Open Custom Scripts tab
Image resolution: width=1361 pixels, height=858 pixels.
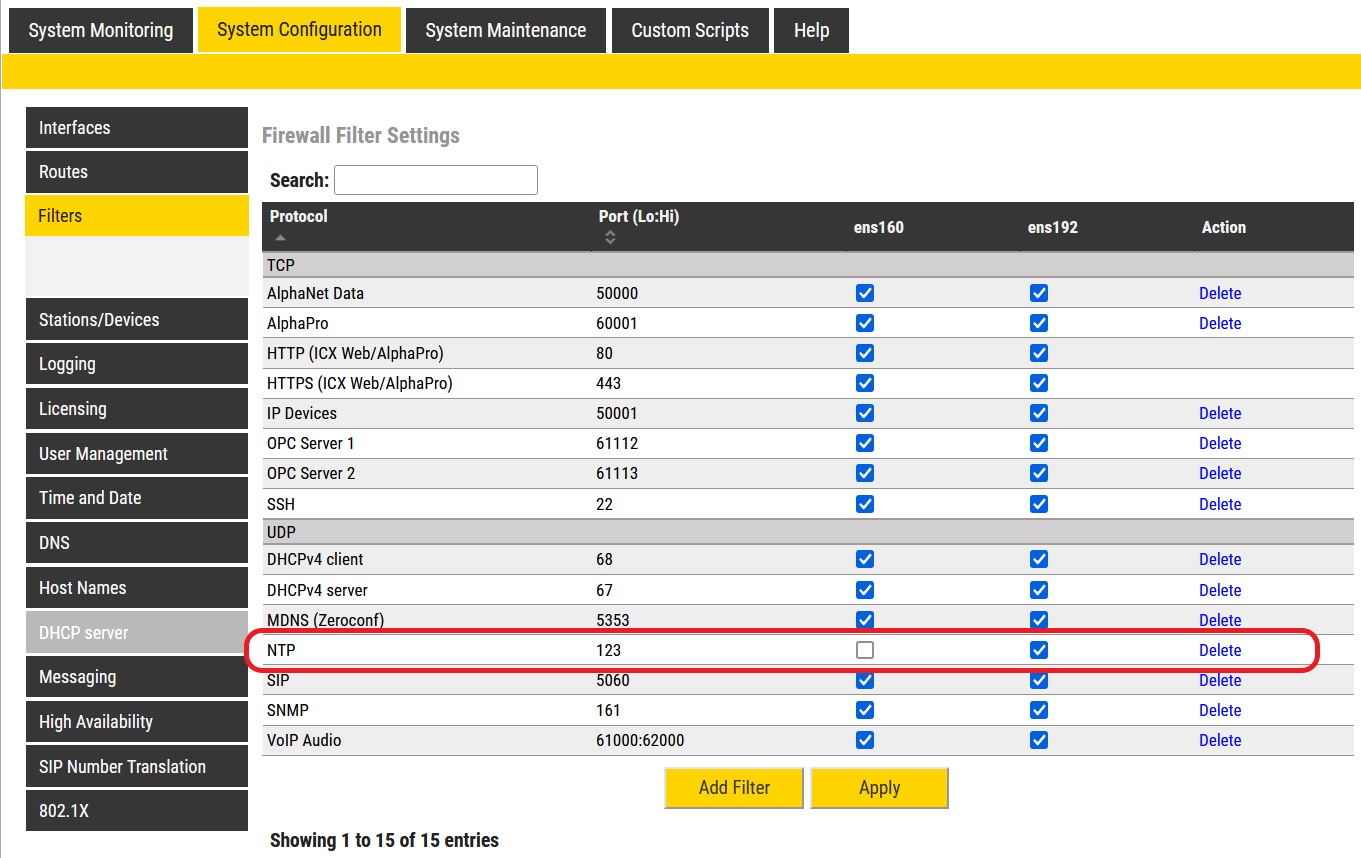coord(689,30)
